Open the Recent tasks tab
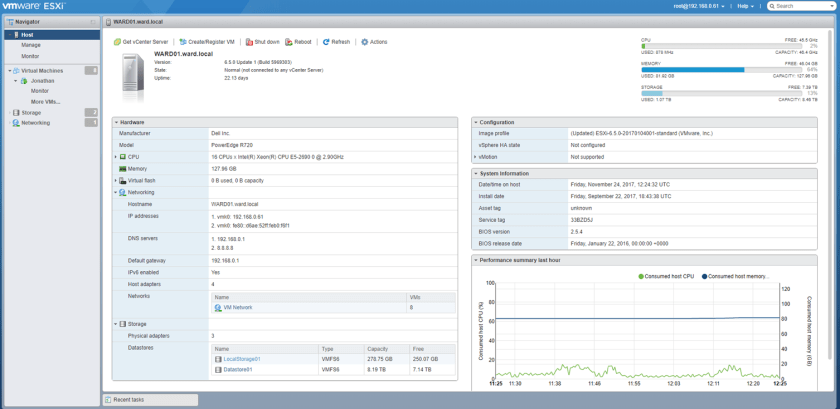 point(150,400)
